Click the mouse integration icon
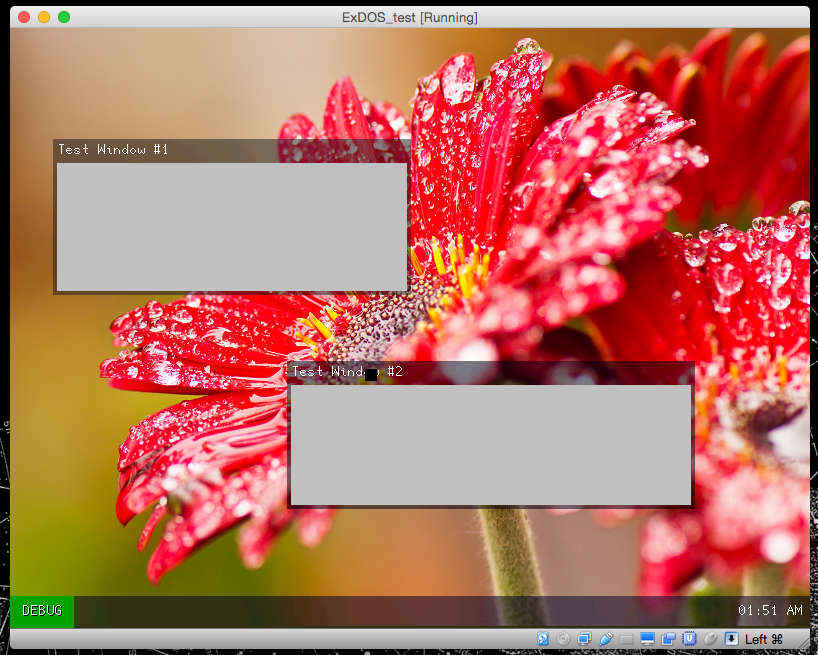The height and width of the screenshot is (655, 818). [710, 639]
